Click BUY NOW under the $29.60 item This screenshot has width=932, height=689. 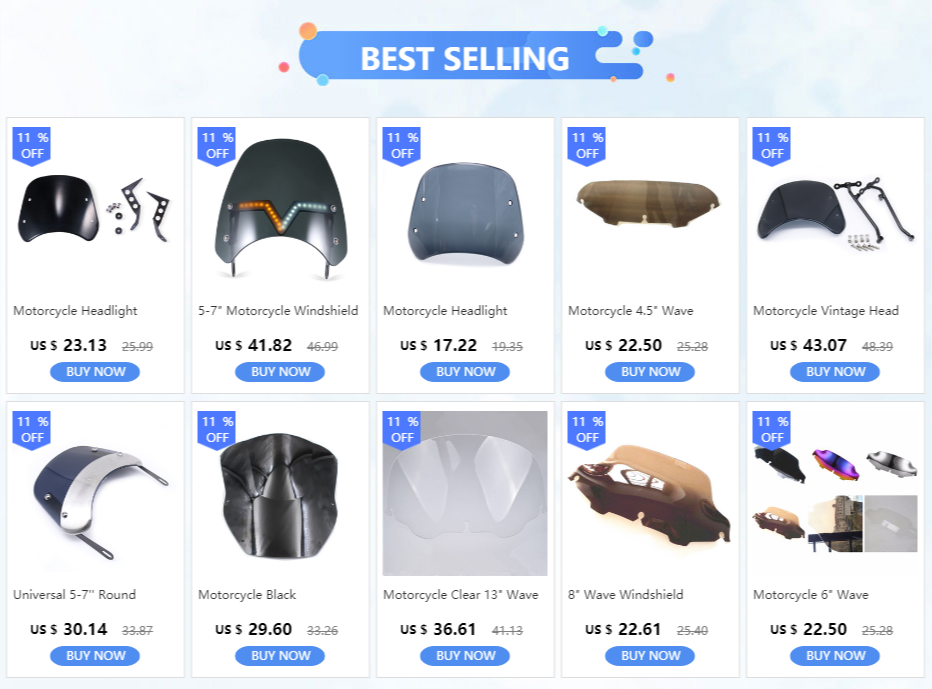[x=280, y=656]
